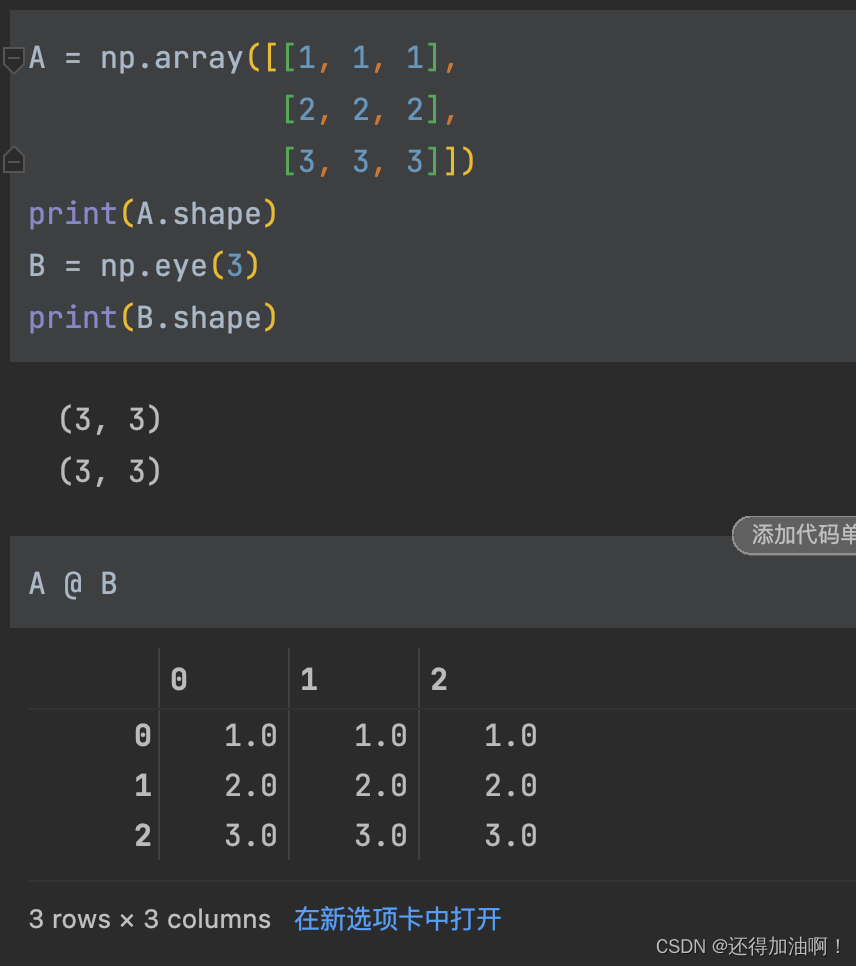
Task: Collapse the code fold at the A array start
Action: (x=14, y=60)
